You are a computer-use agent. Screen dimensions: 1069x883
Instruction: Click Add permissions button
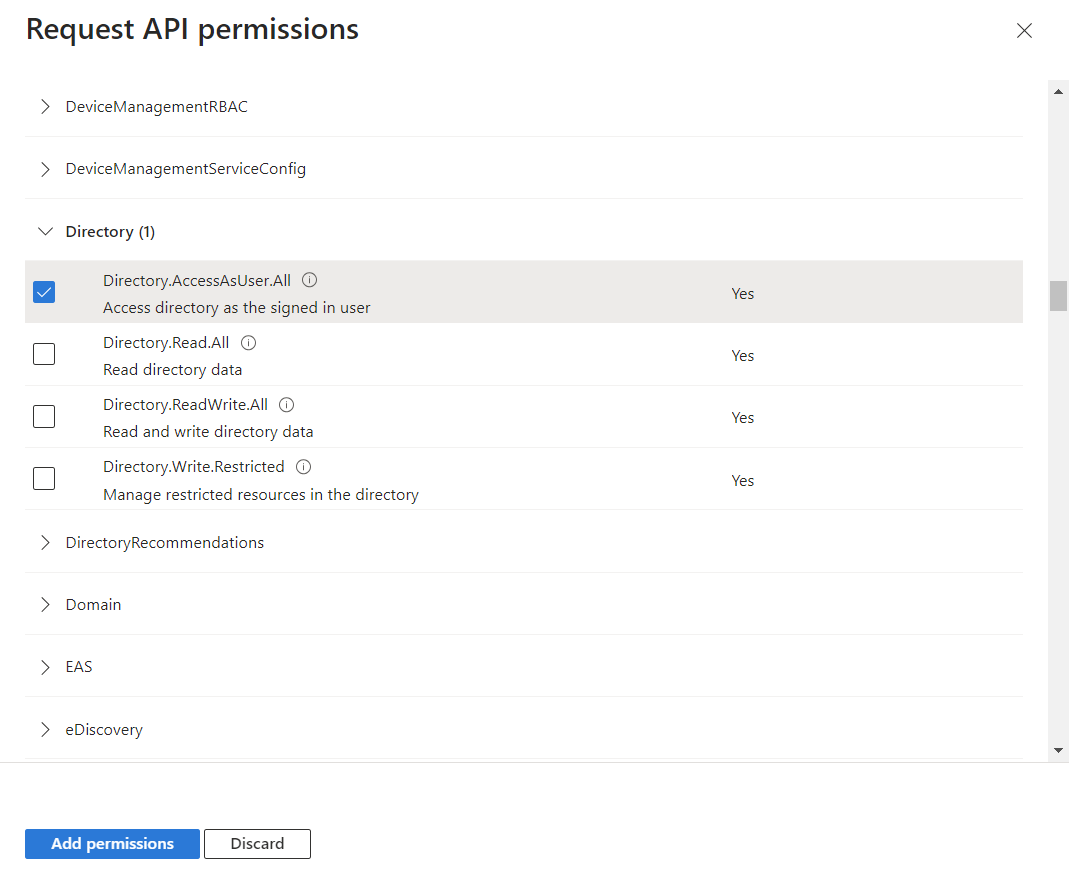(112, 844)
